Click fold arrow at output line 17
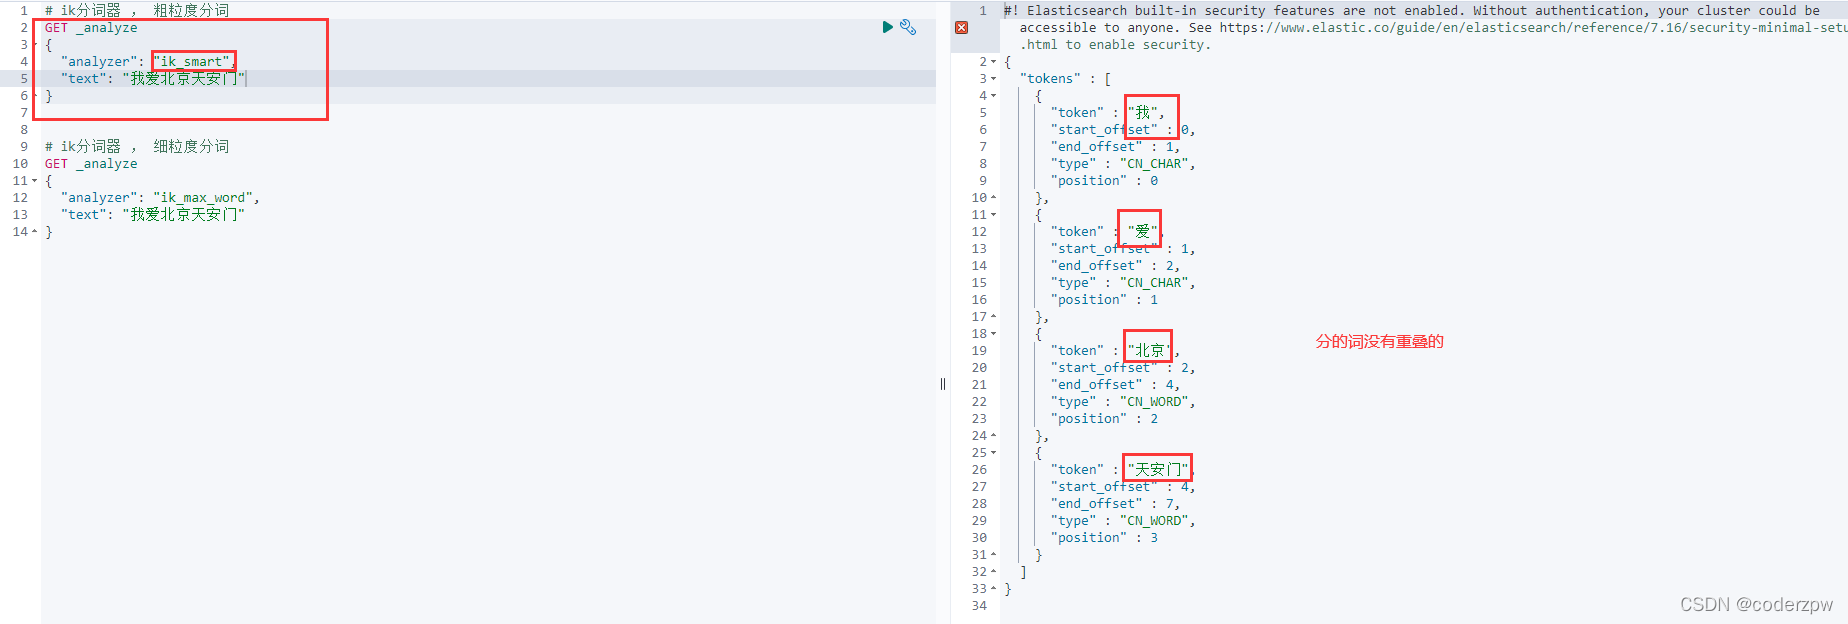 (x=994, y=317)
